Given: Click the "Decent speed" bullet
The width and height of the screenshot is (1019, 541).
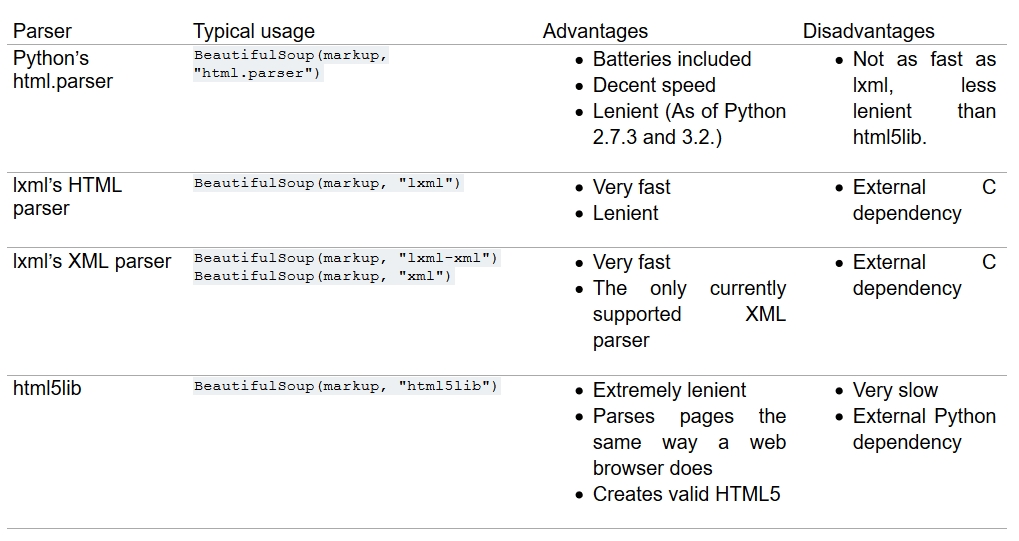Looking at the screenshot, I should point(654,85).
